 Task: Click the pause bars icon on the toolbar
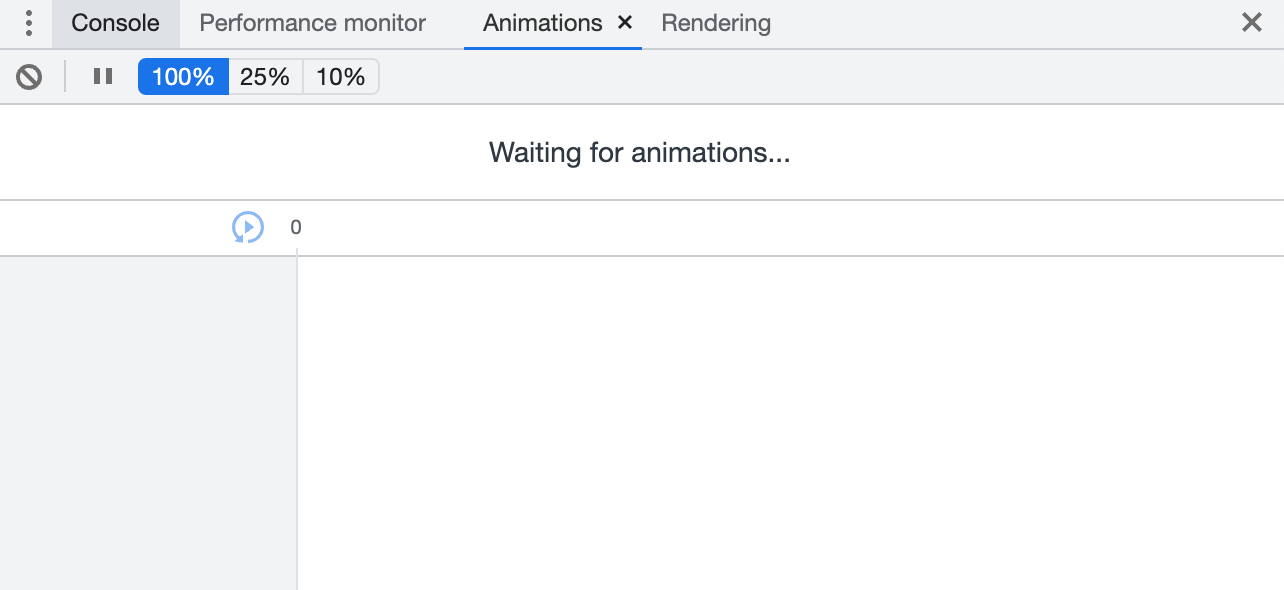tap(102, 76)
